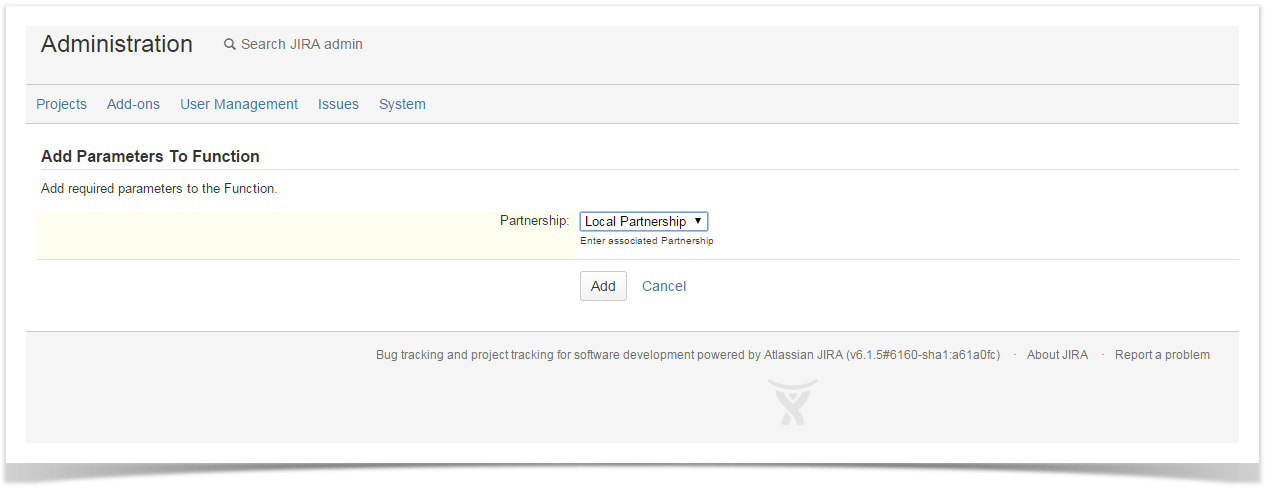Click the Enter associated Partnership hint text
Viewport: 1273px width, 492px height.
[x=646, y=241]
